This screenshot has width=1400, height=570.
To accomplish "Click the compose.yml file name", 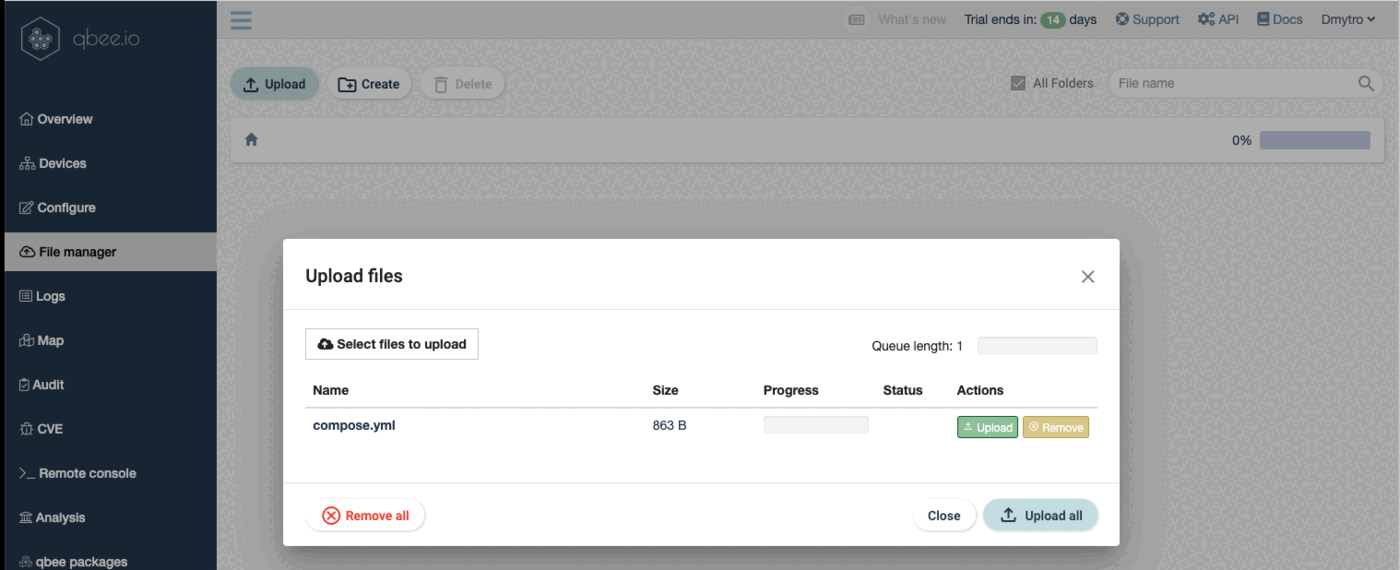I will point(354,425).
